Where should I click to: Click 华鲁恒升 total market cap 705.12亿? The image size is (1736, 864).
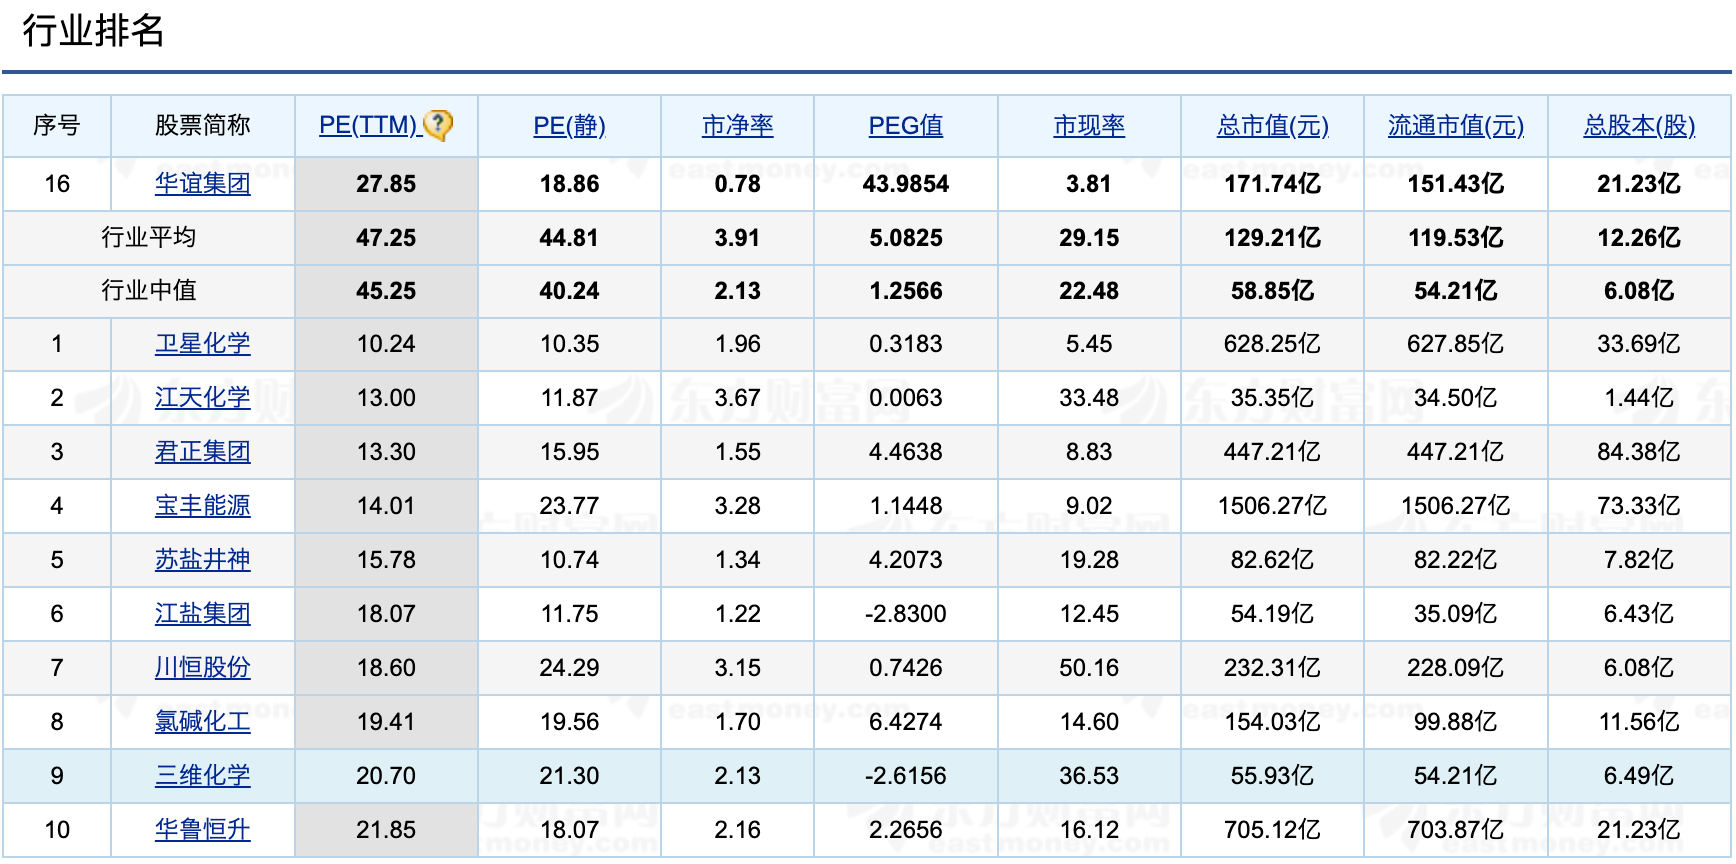click(1273, 830)
